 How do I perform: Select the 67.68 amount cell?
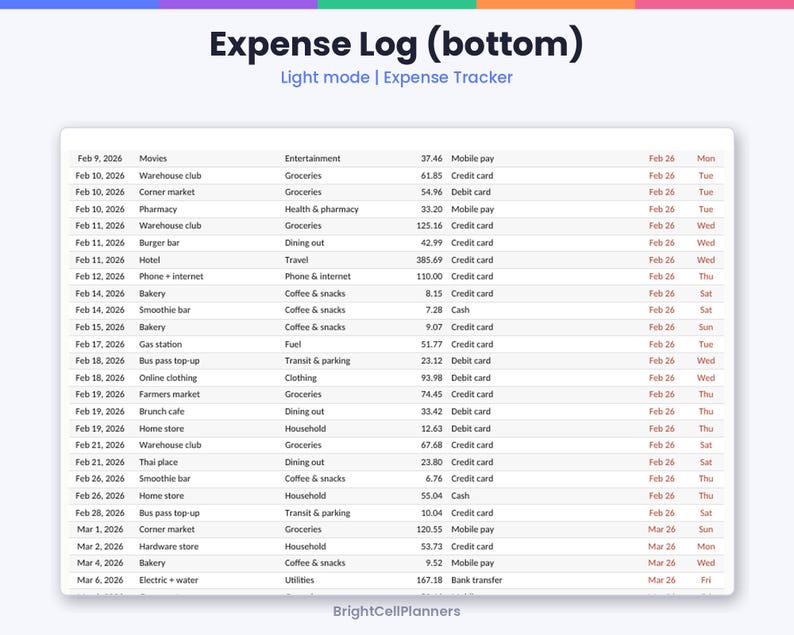click(x=431, y=445)
